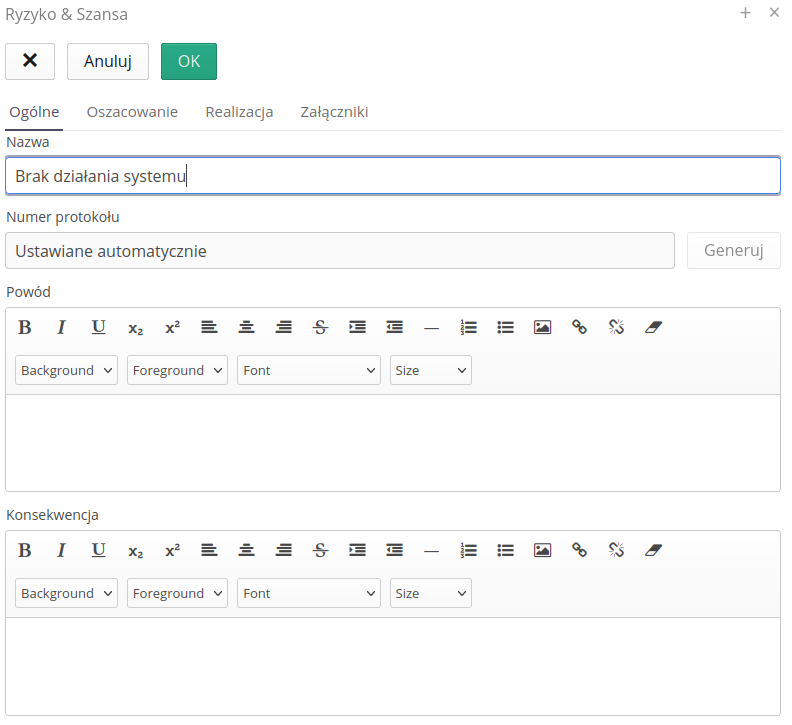Toggle underline in Konsekwencja editor toolbar
Screen dimensions: 792x725
pos(98,550)
